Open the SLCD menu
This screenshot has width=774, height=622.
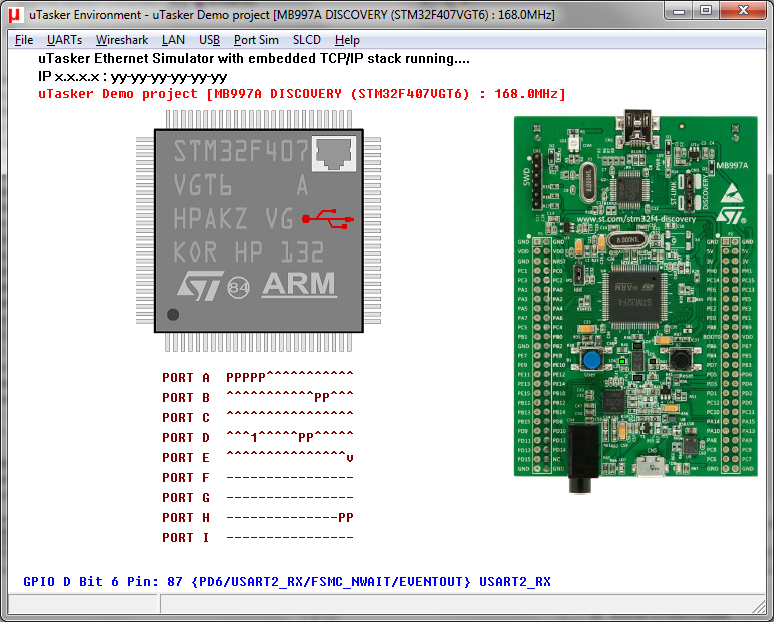point(307,40)
